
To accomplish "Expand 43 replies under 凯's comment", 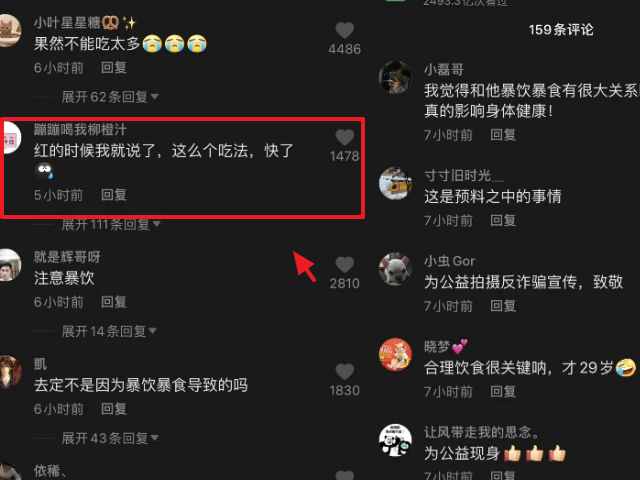I will pyautogui.click(x=109, y=438).
